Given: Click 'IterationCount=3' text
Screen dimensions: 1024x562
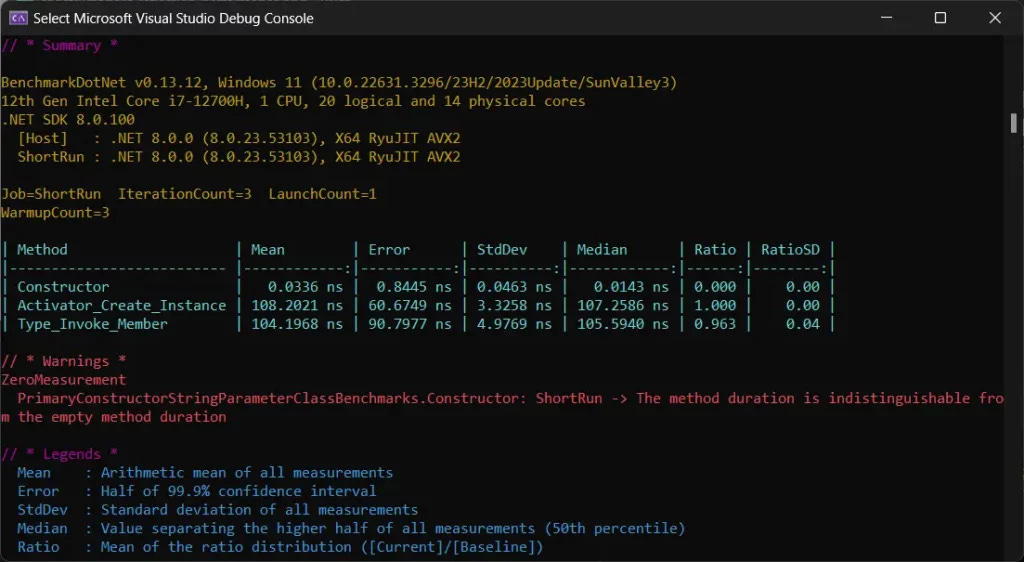Looking at the screenshot, I should point(185,194).
